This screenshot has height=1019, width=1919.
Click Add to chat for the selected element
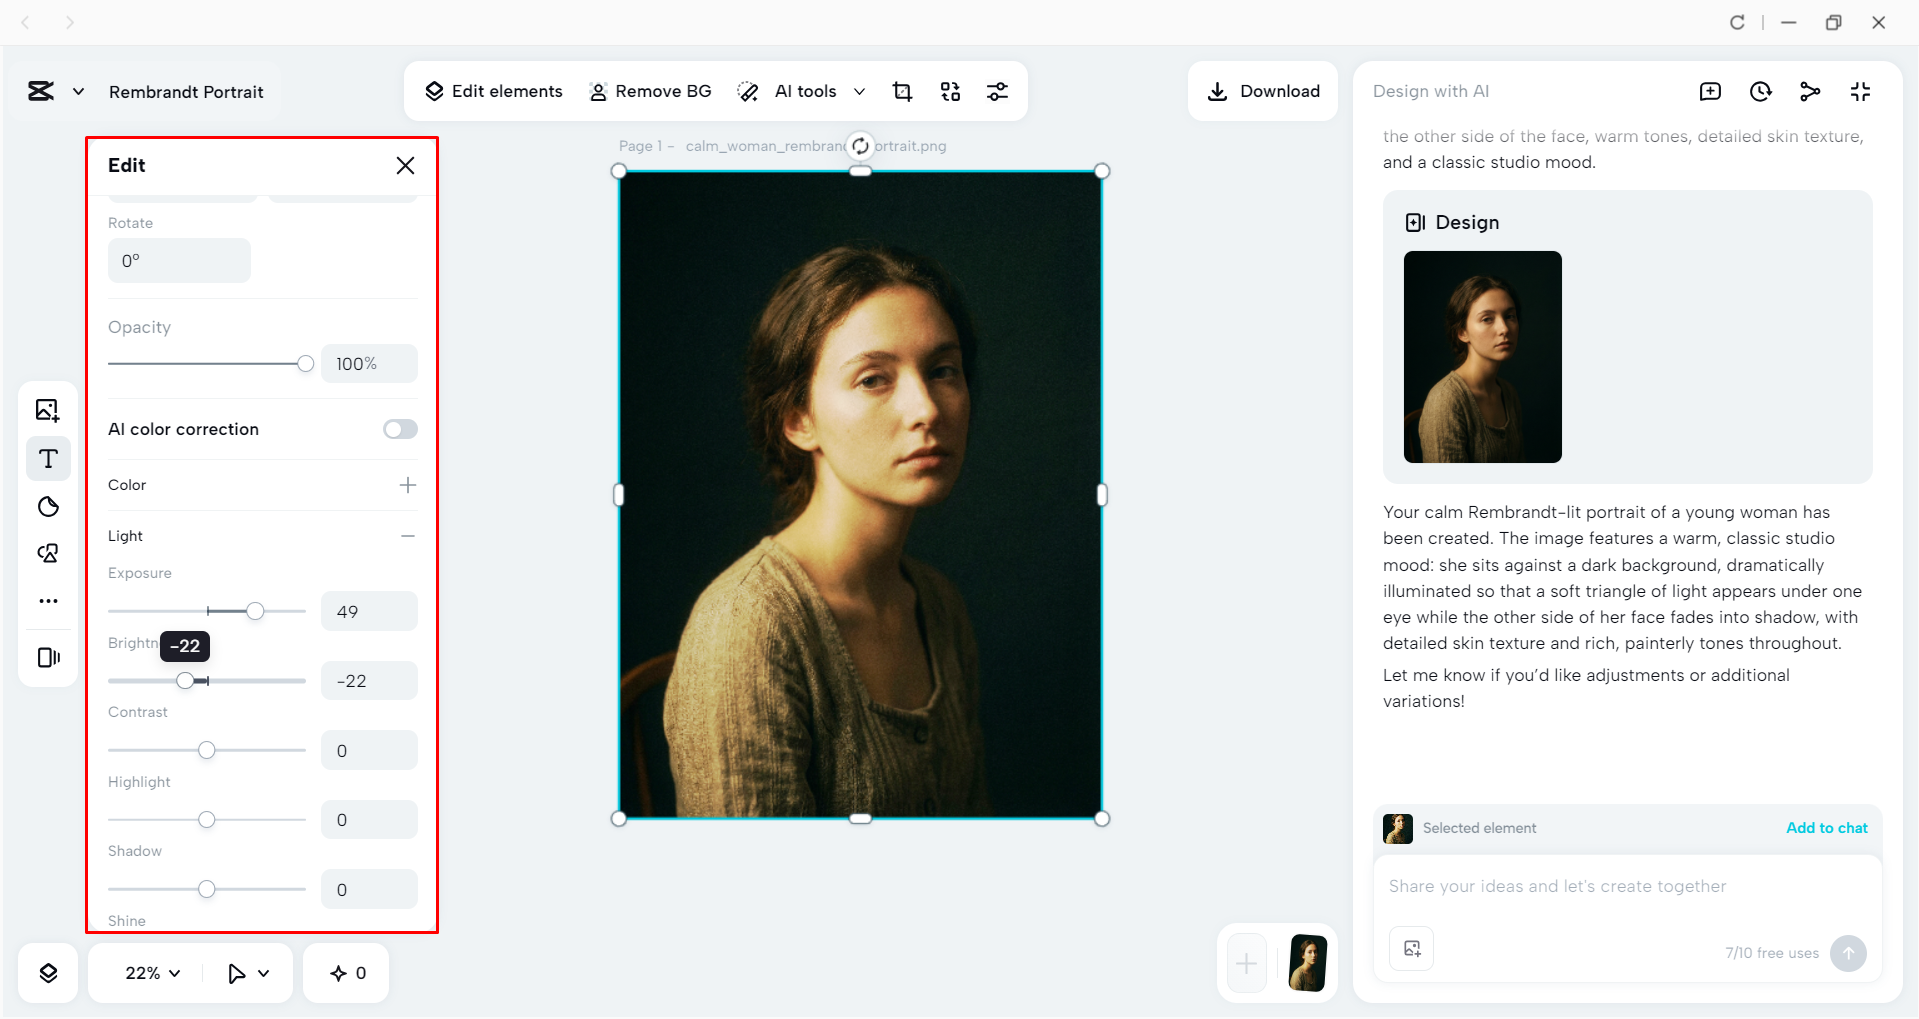point(1825,828)
